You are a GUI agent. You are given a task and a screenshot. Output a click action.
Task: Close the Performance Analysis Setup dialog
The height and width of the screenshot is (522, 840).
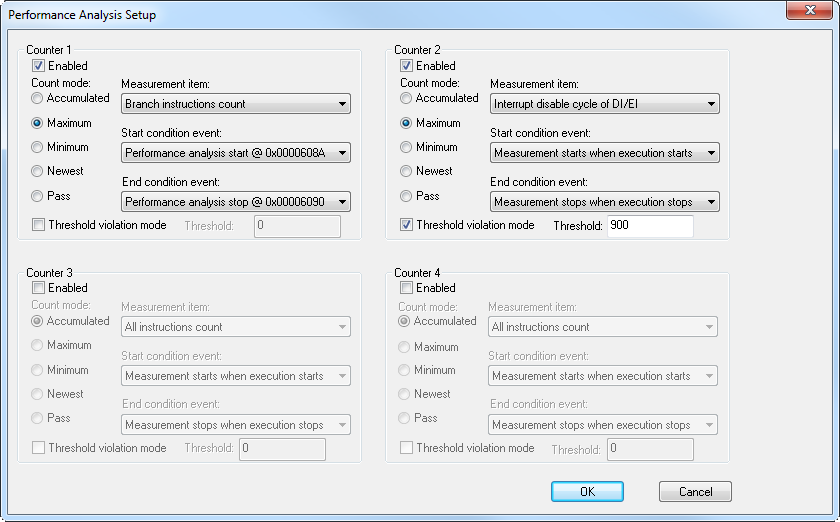pyautogui.click(x=812, y=13)
